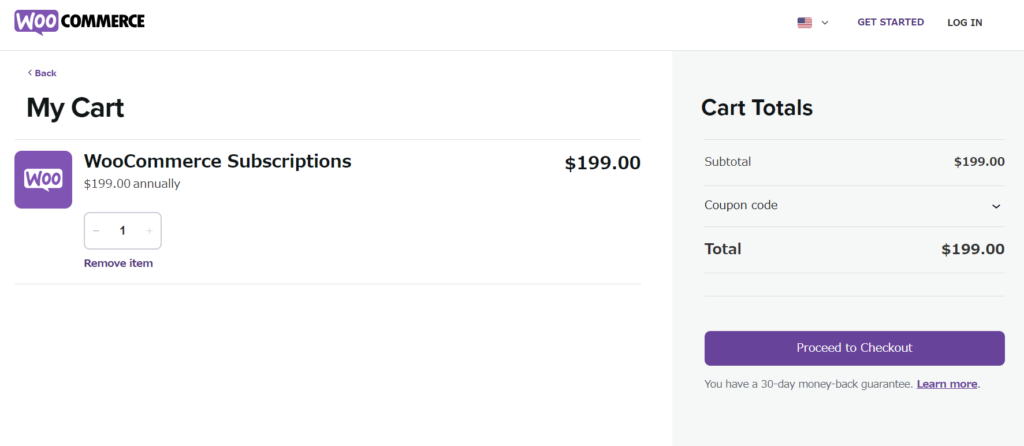This screenshot has height=446, width=1024.
Task: Click Proceed to Checkout button
Action: [x=854, y=348]
